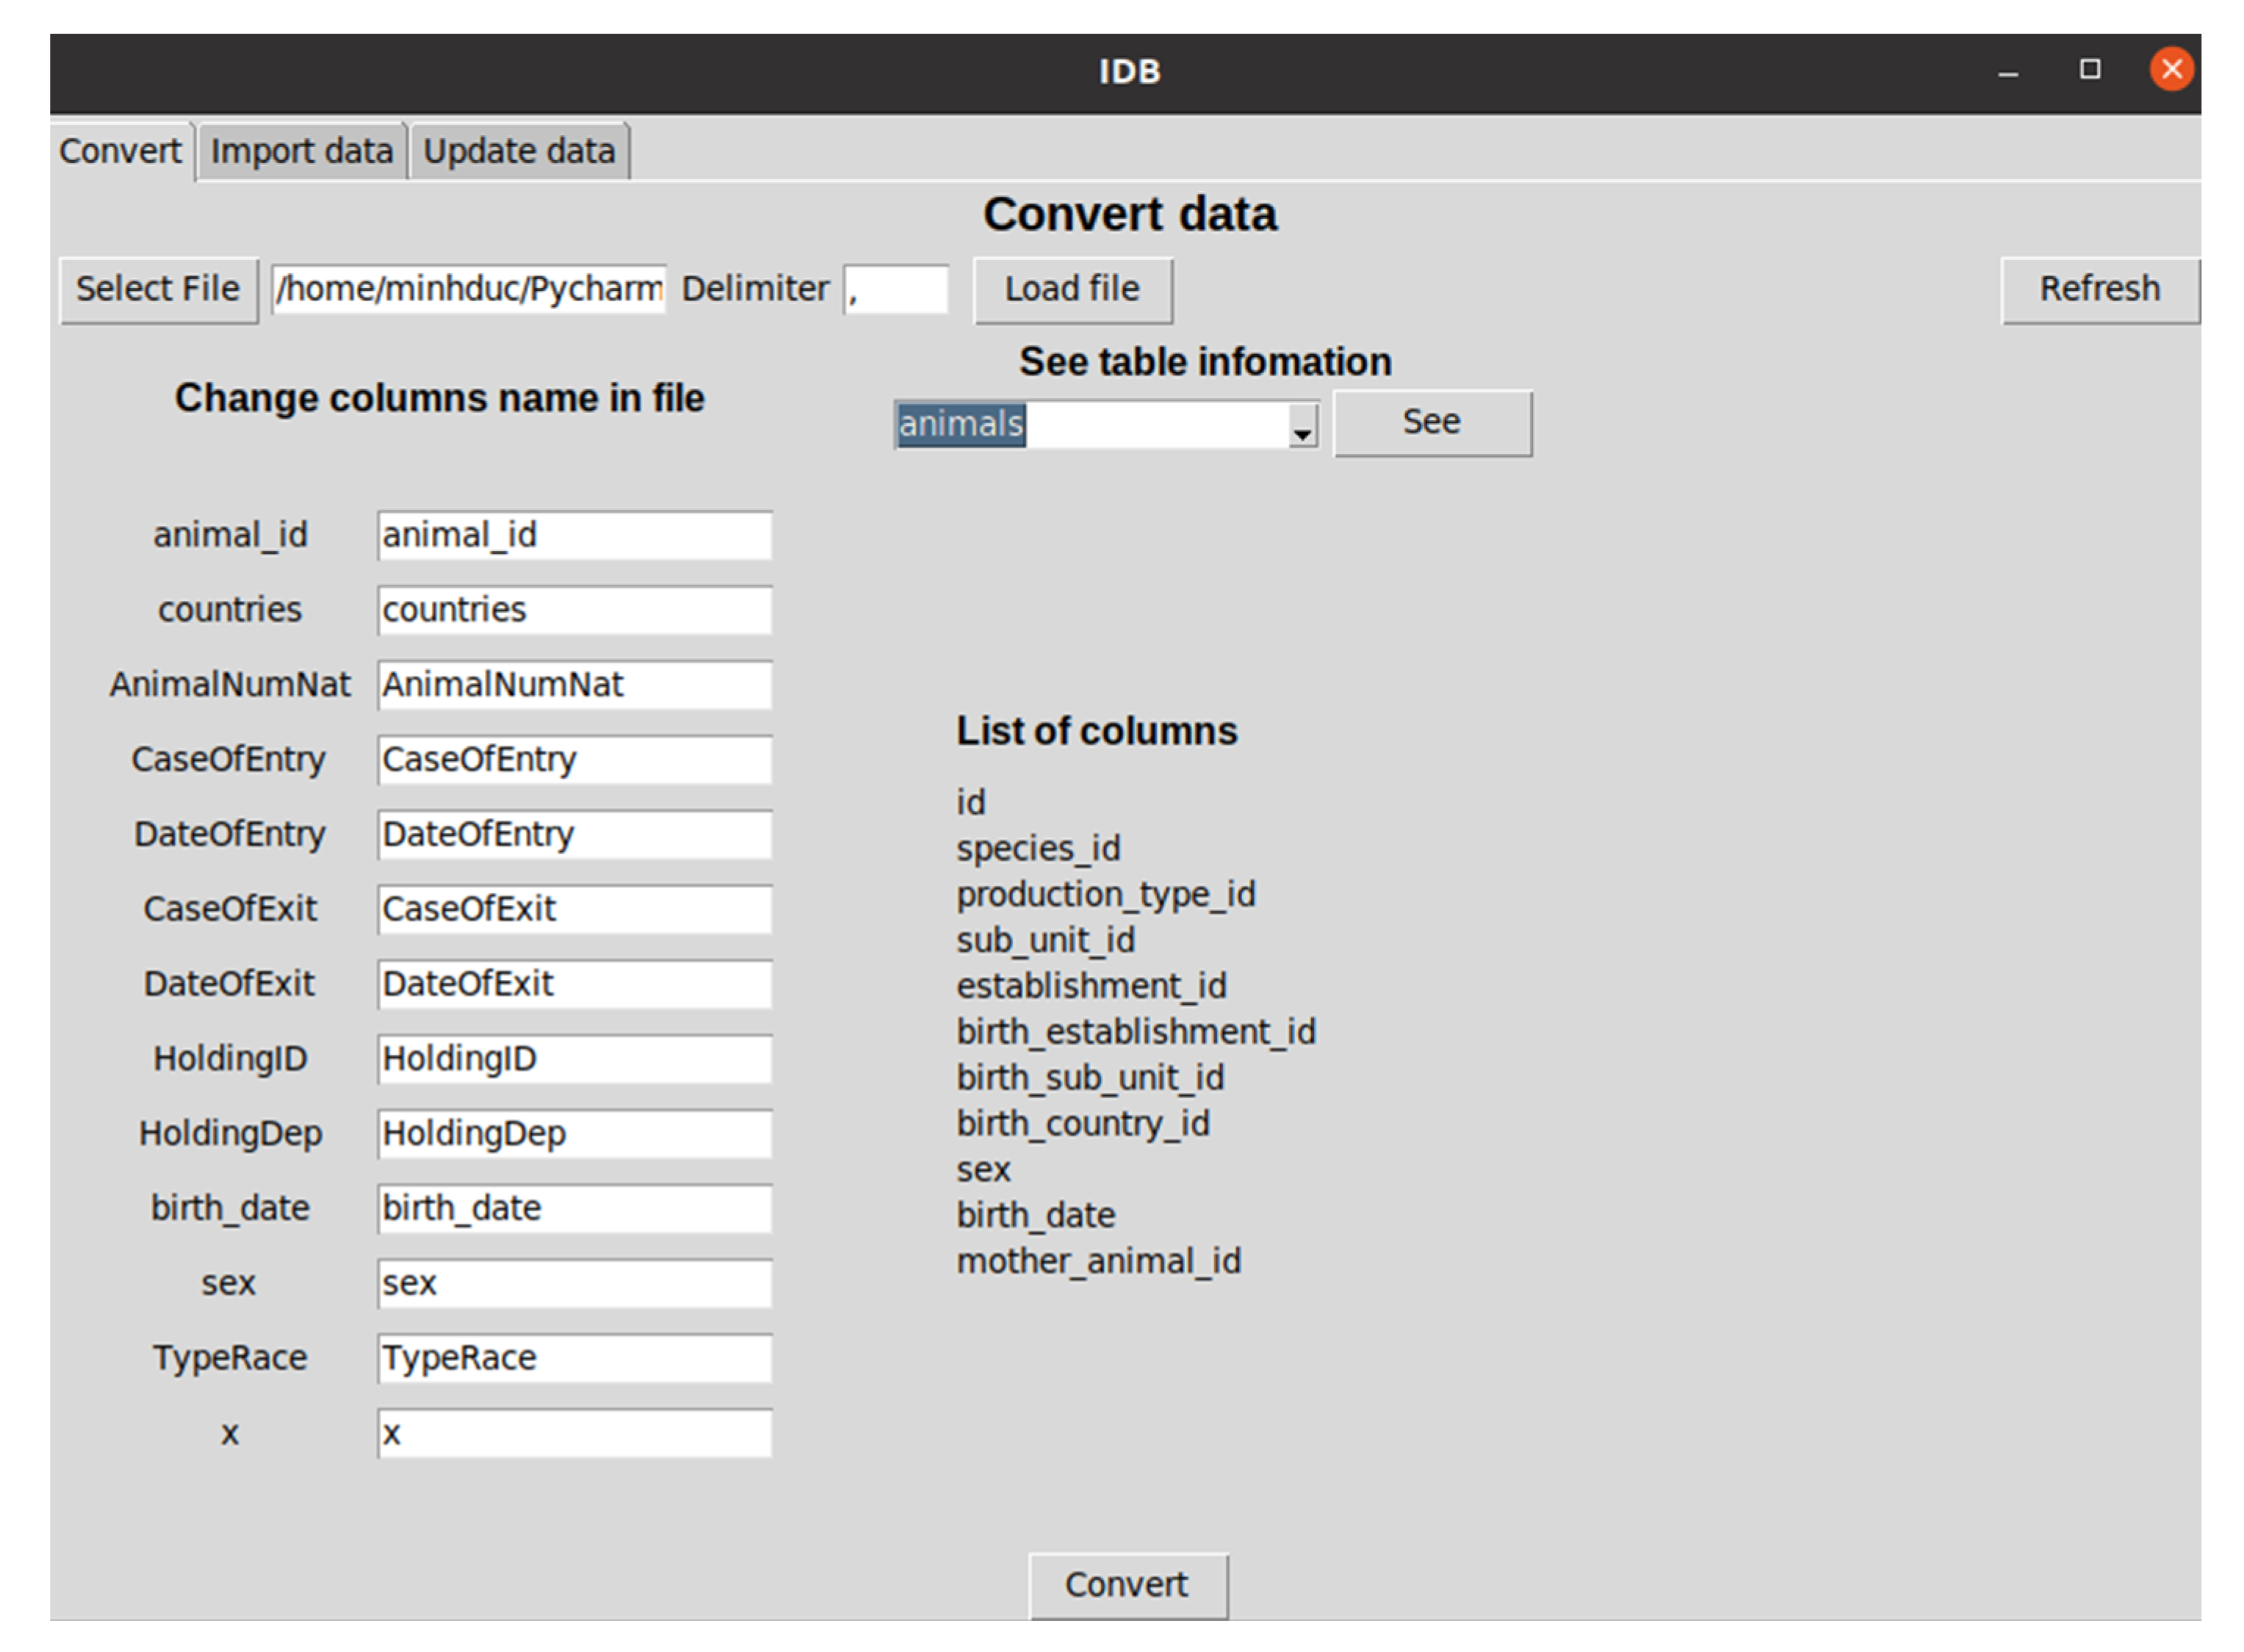Focus the Delimiter input field
The width and height of the screenshot is (2244, 1652).
[895, 290]
